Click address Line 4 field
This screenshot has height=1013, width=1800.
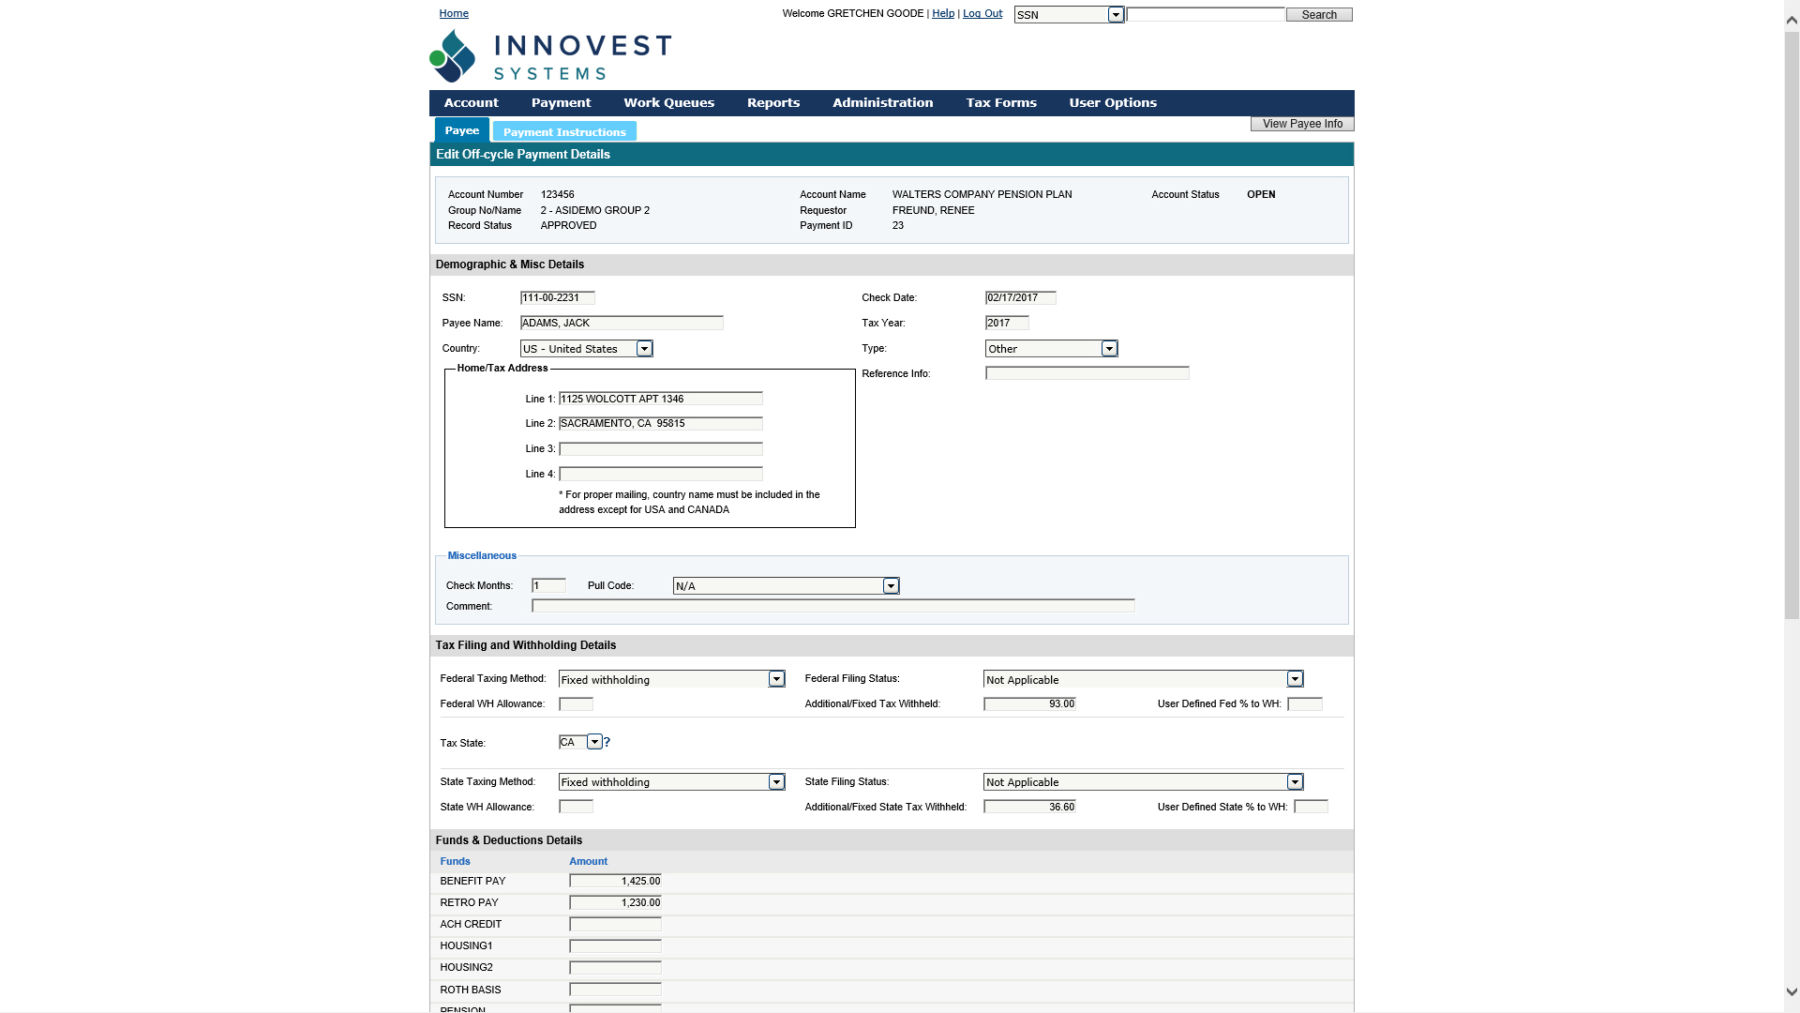[660, 474]
